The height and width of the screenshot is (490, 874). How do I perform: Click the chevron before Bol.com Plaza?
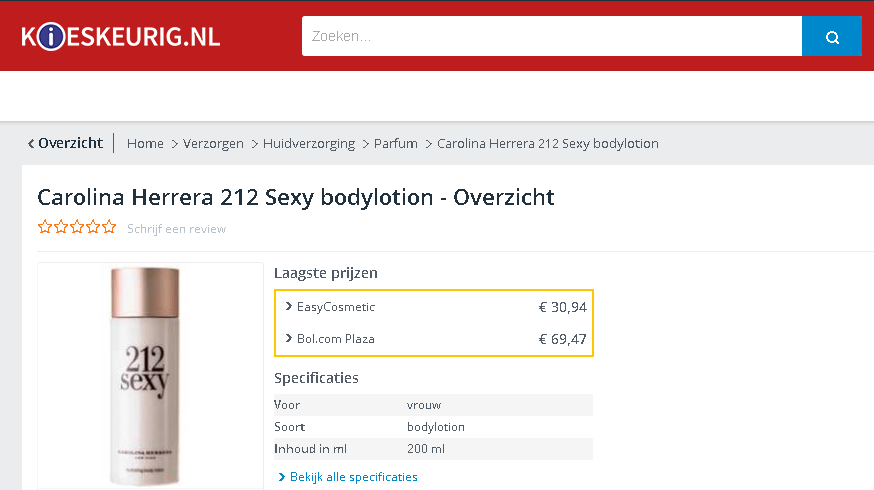click(289, 338)
